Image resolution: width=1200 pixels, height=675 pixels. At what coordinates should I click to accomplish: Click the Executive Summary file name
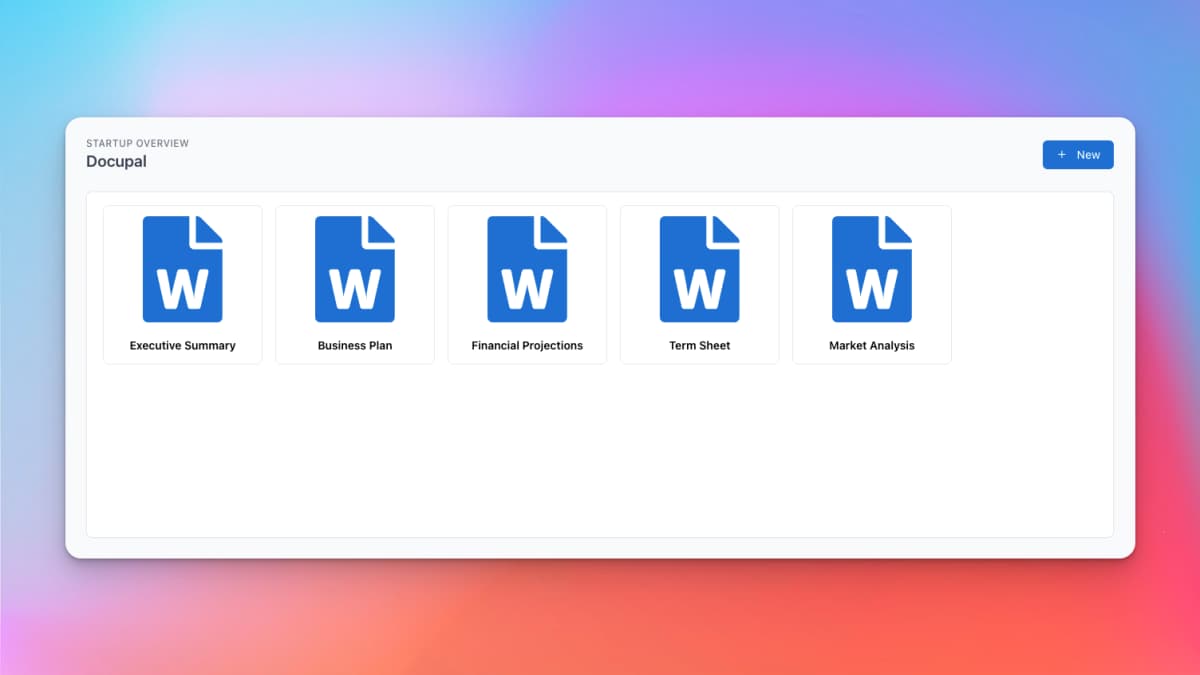182,346
